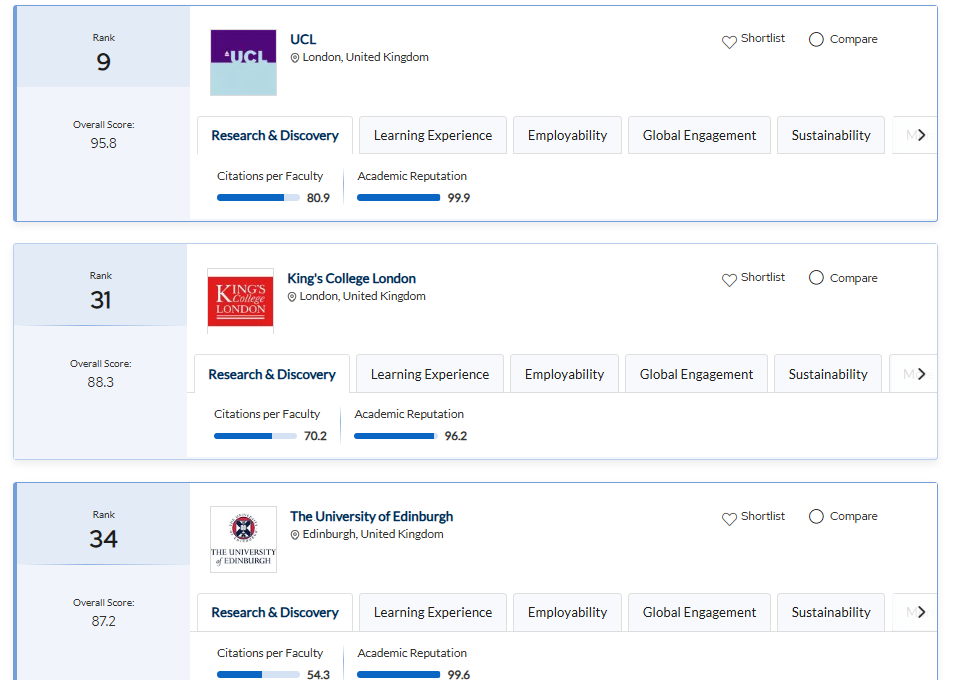Open the UCL university name link
The height and width of the screenshot is (680, 955).
click(x=303, y=40)
